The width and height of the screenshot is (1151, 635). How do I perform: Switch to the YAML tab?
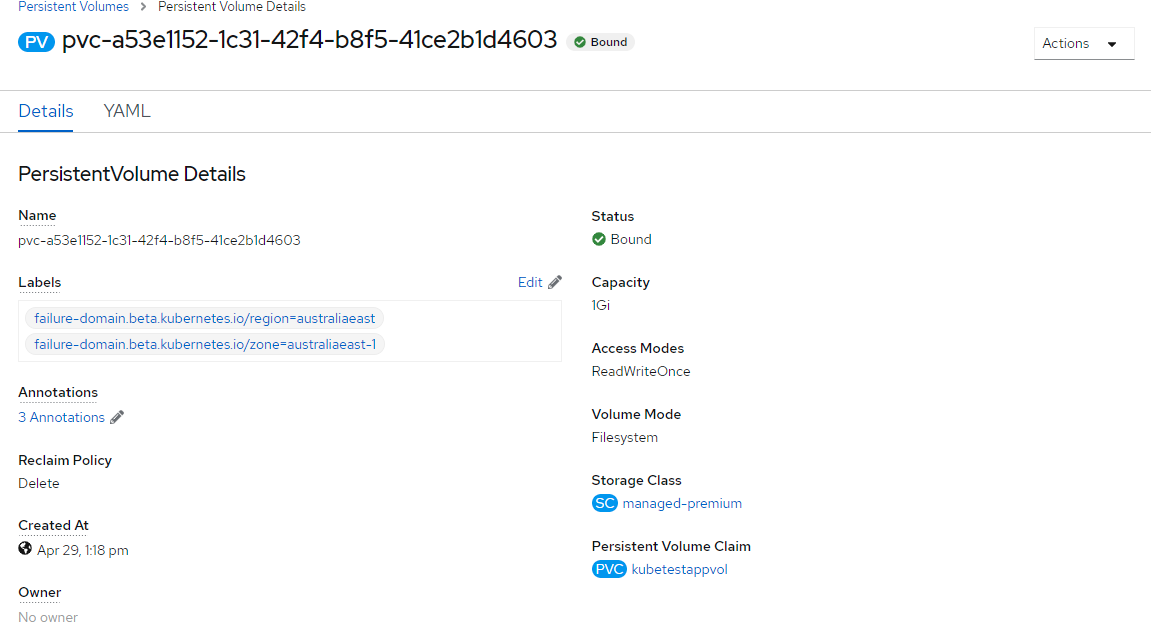click(127, 111)
